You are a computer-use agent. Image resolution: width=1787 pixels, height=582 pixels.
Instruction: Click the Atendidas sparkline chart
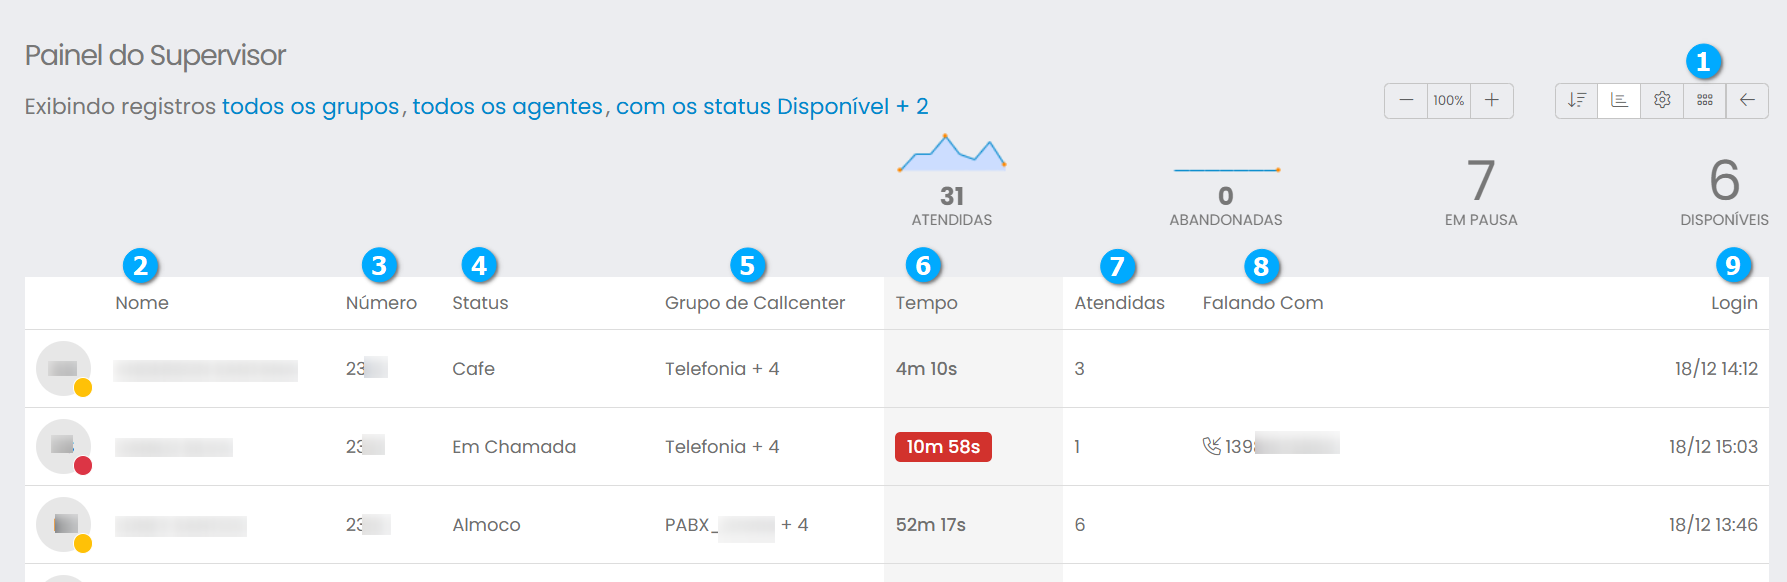pyautogui.click(x=951, y=154)
